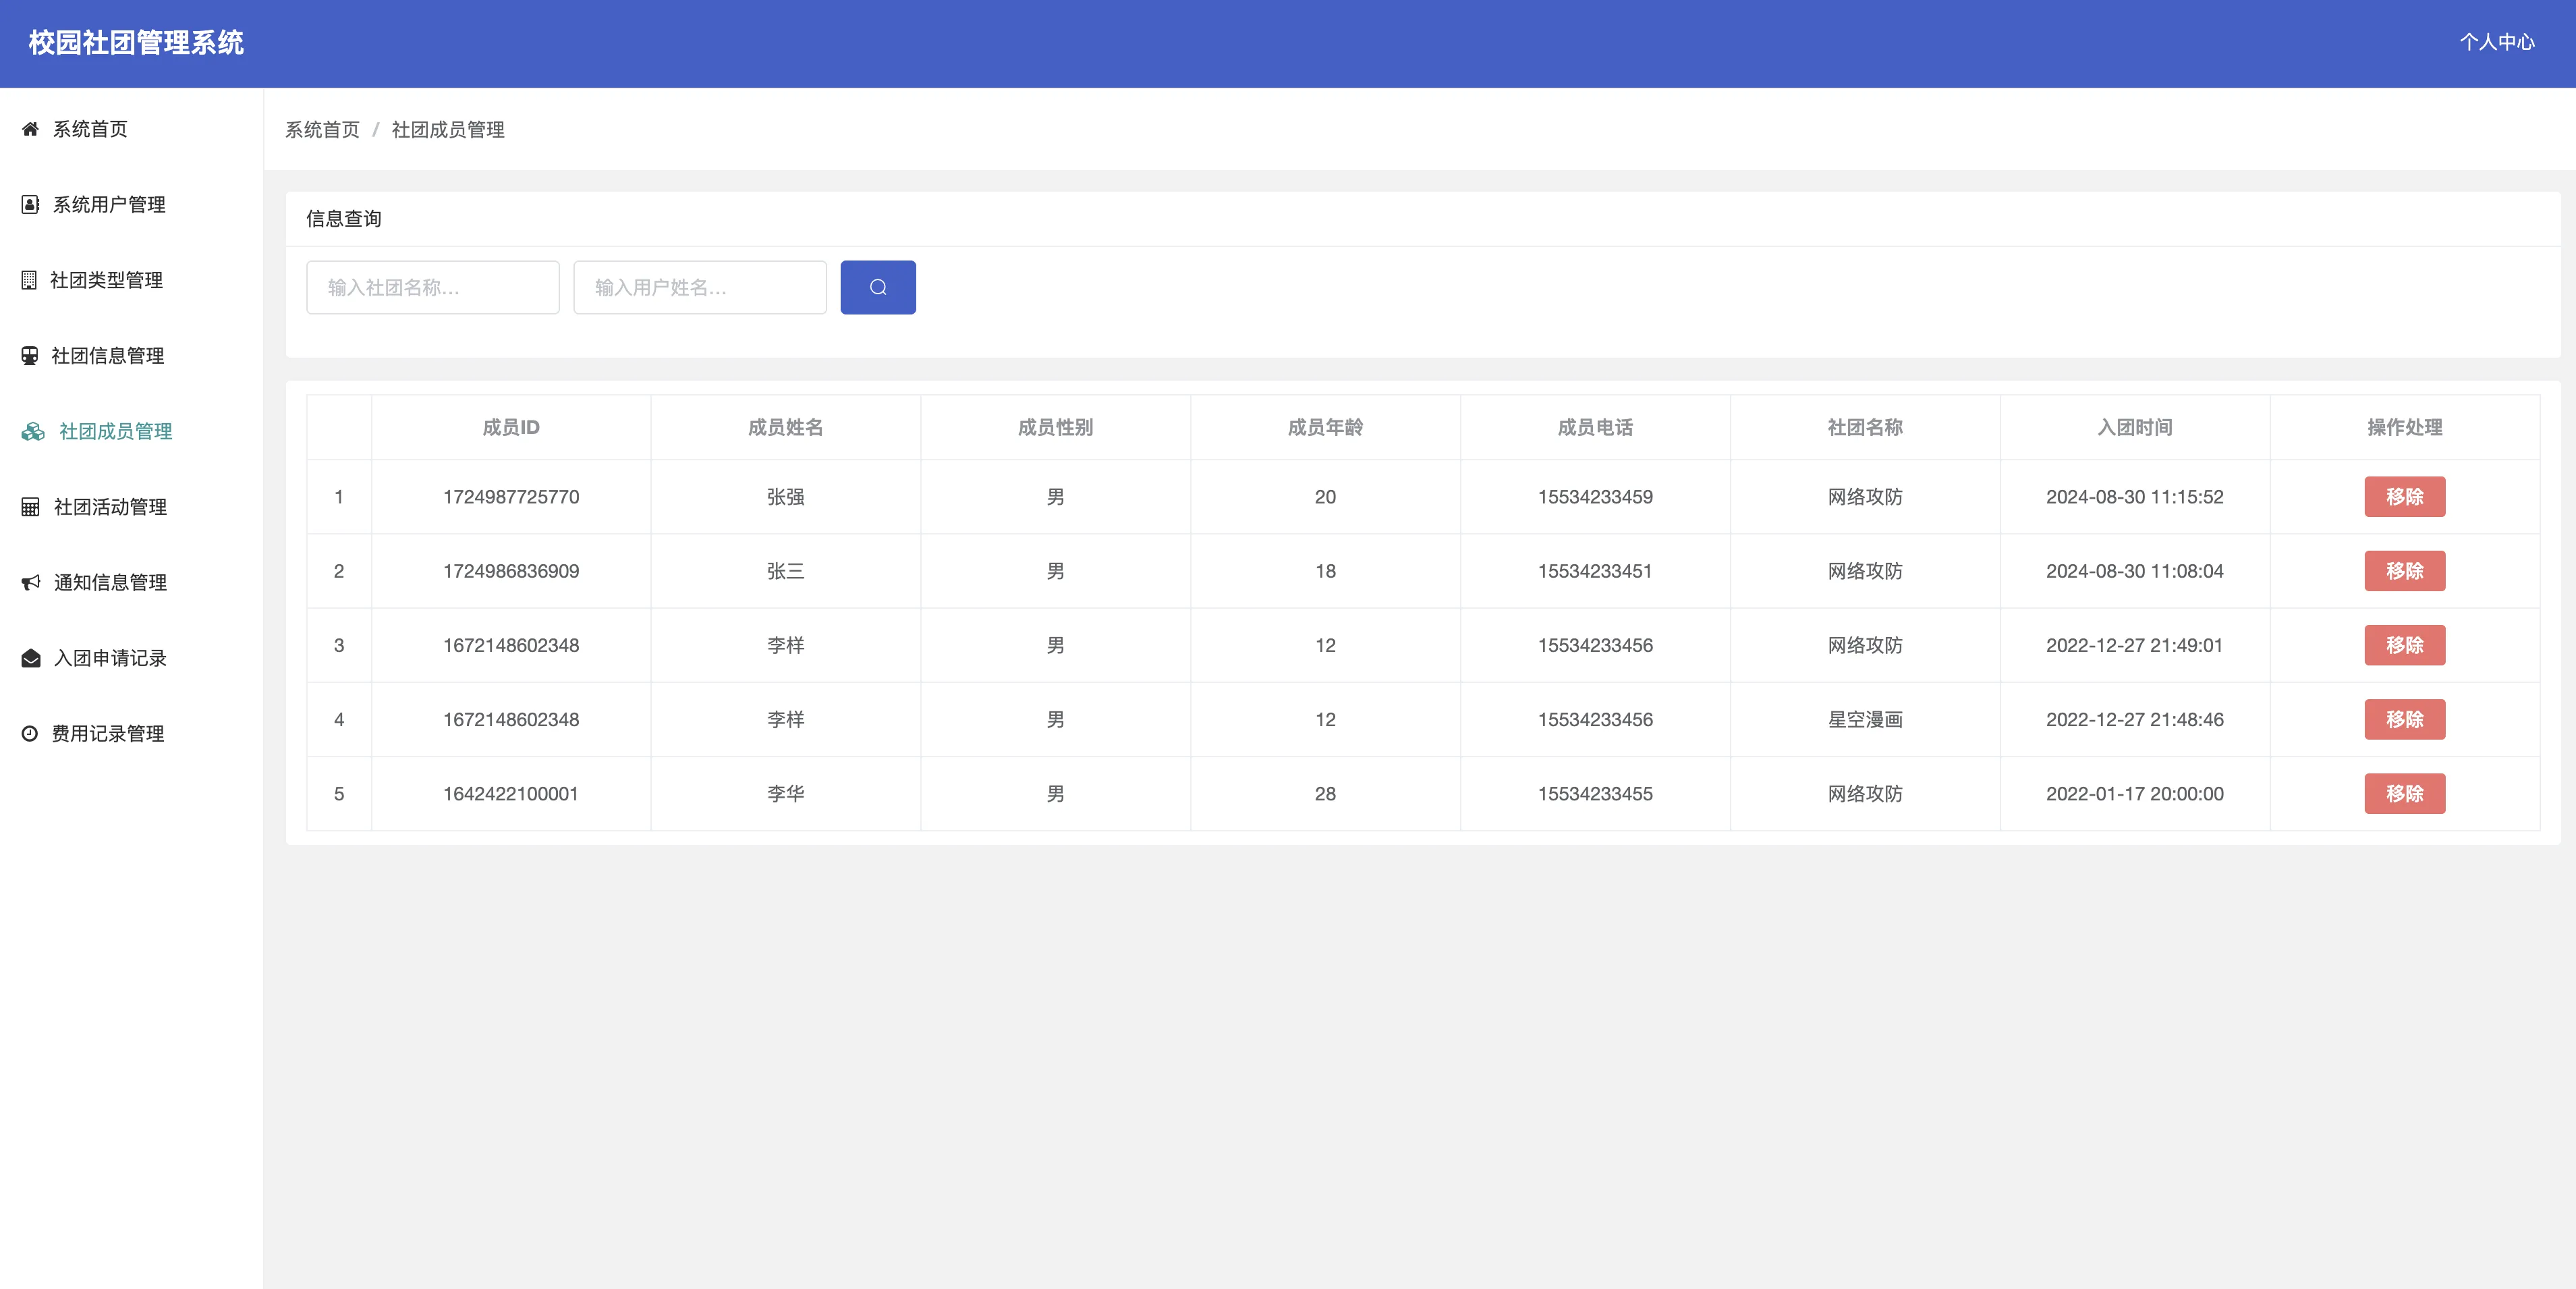Click the 系统首页 breadcrumb link
Screen dimensions: 2576x1289
[322, 130]
